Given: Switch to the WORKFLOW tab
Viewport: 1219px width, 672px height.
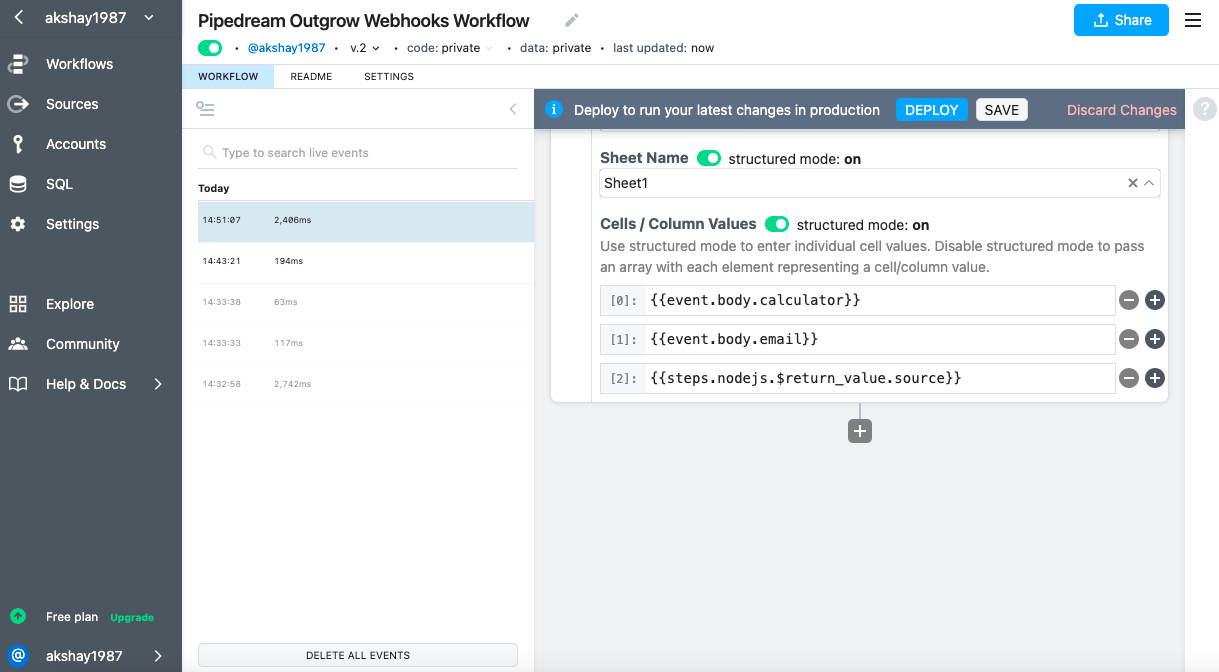Looking at the screenshot, I should 228,76.
